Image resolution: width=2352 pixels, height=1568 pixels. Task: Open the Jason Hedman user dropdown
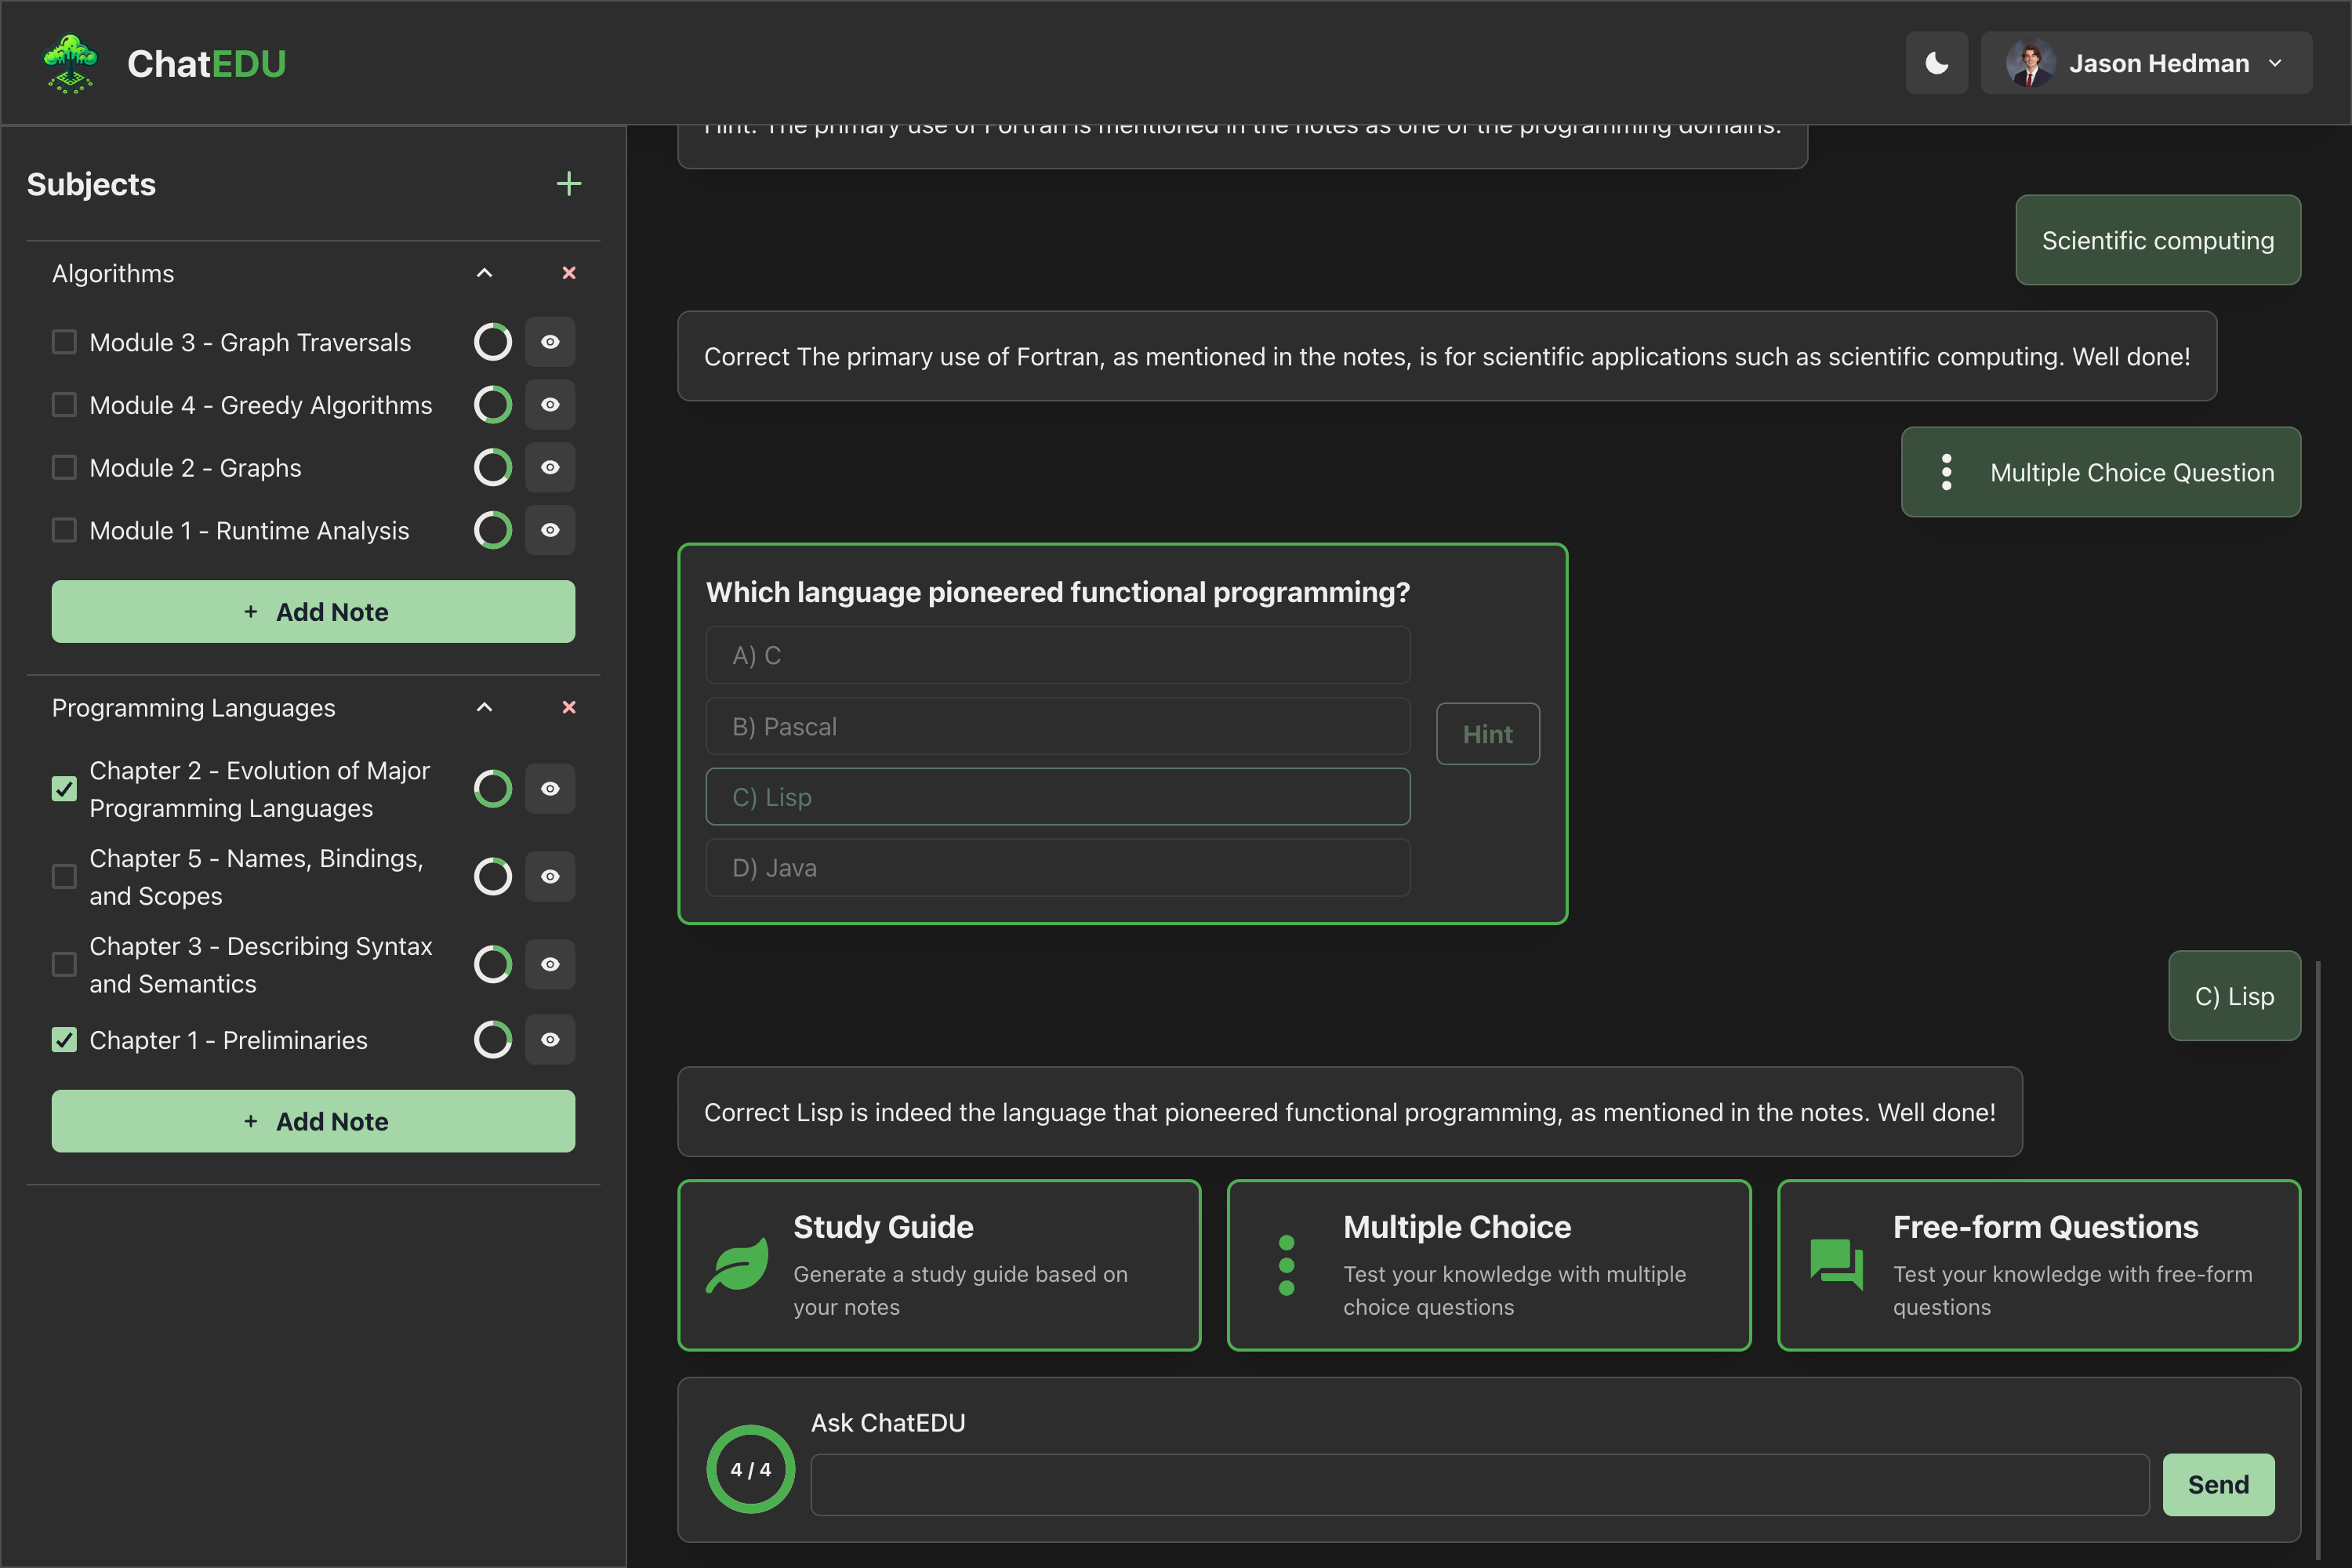[x=2146, y=63]
